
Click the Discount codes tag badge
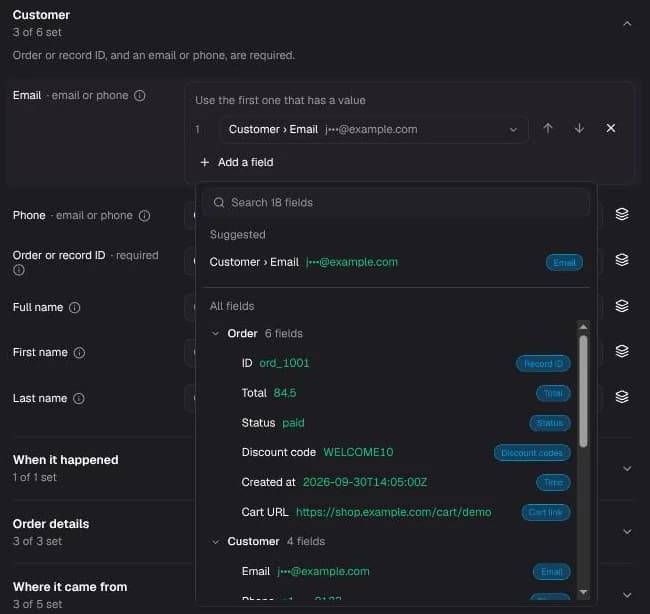pos(532,453)
